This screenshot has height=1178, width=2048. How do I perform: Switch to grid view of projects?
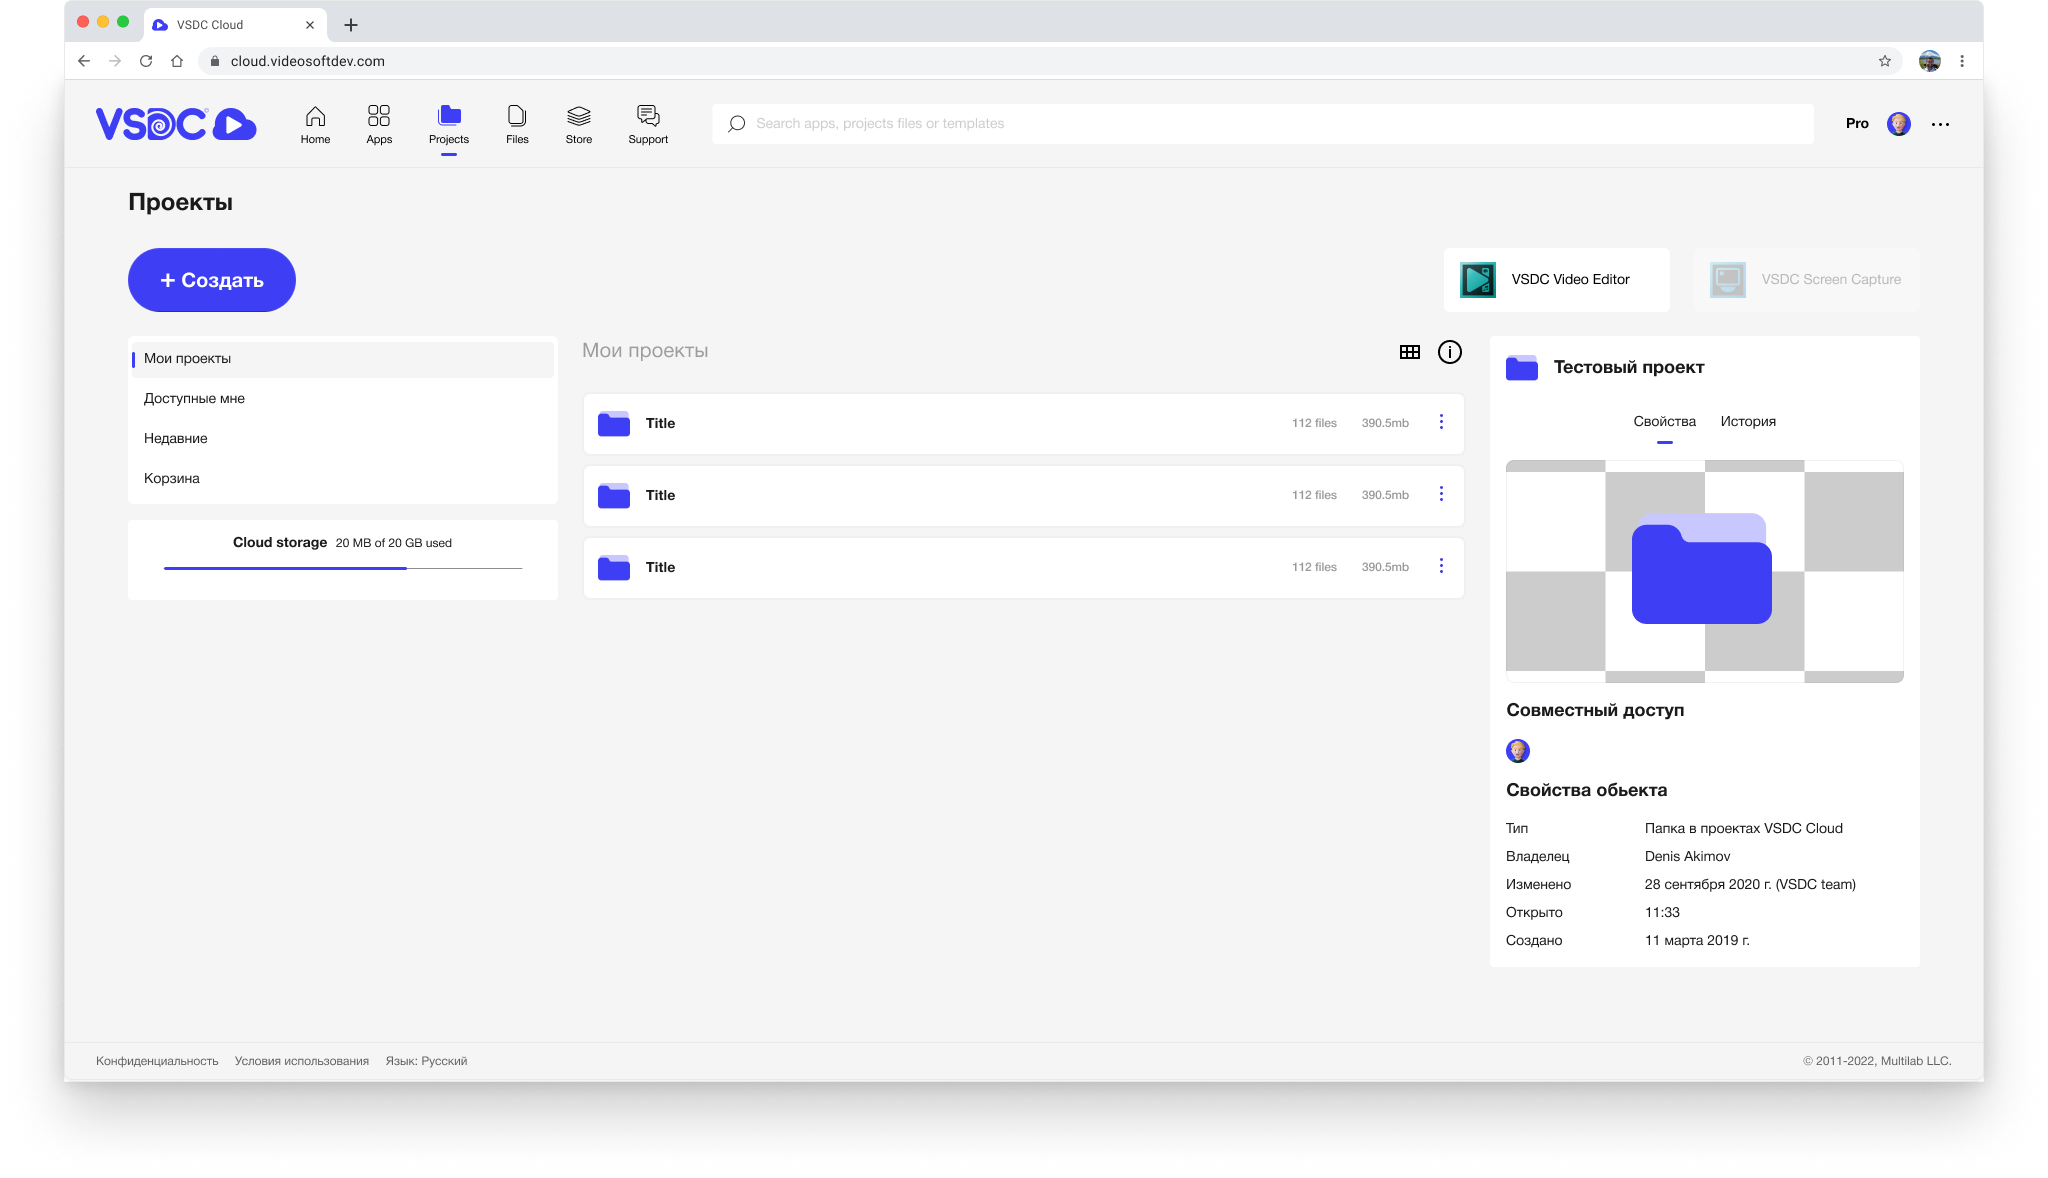tap(1410, 351)
